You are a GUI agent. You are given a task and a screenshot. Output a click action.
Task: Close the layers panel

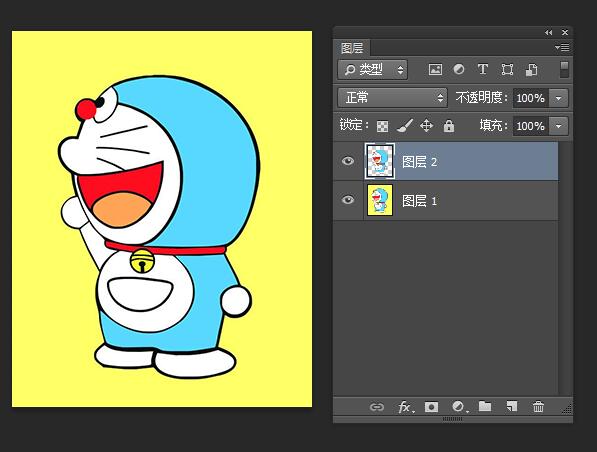(x=565, y=33)
